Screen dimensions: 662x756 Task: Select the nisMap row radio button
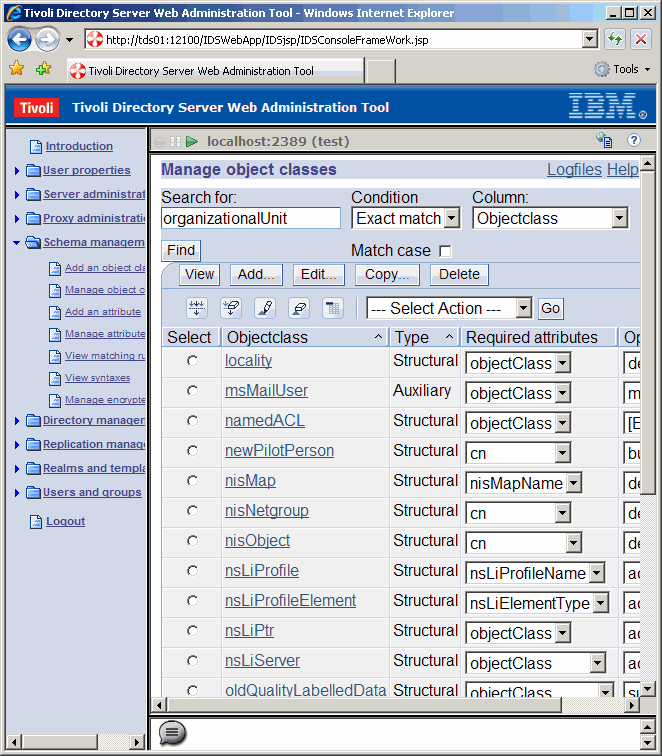(x=192, y=481)
